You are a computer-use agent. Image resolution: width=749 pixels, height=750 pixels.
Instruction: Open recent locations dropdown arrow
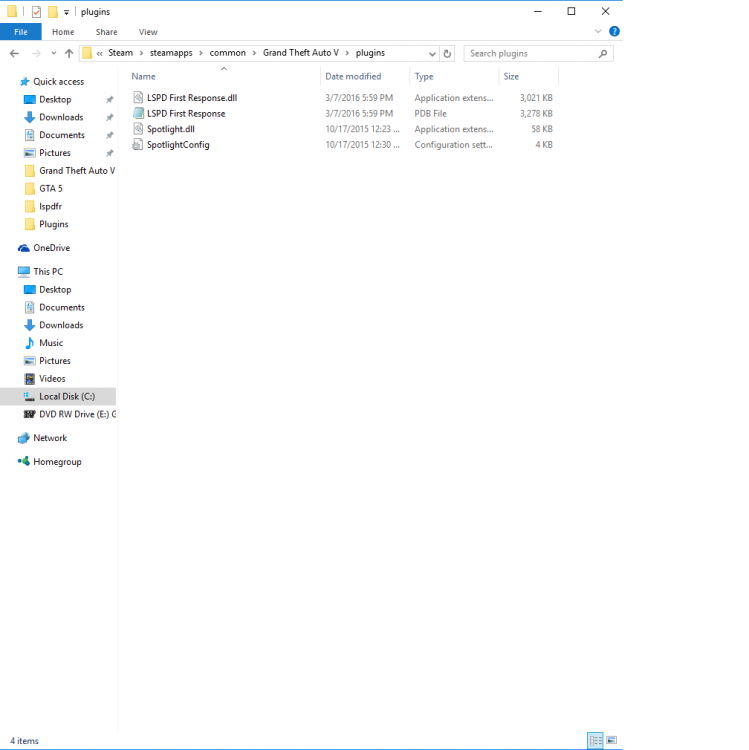[x=54, y=54]
